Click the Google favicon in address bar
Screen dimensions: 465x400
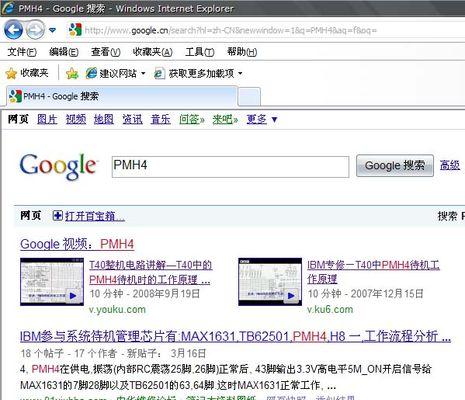pyautogui.click(x=75, y=30)
